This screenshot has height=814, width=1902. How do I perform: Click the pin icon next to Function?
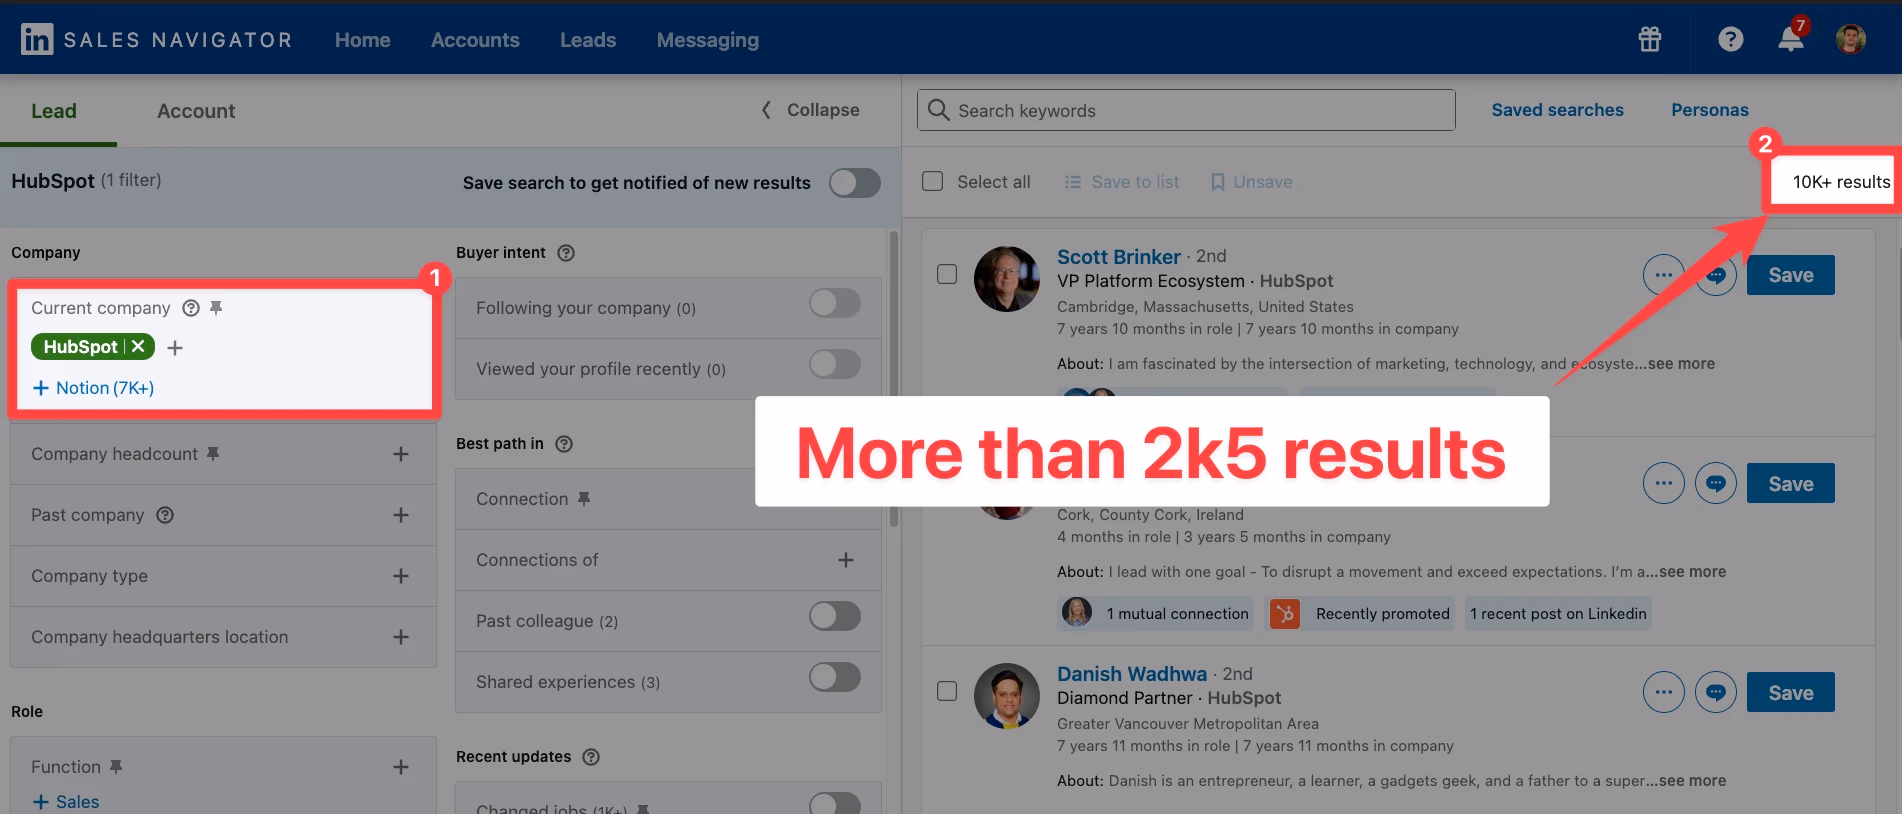coord(116,767)
